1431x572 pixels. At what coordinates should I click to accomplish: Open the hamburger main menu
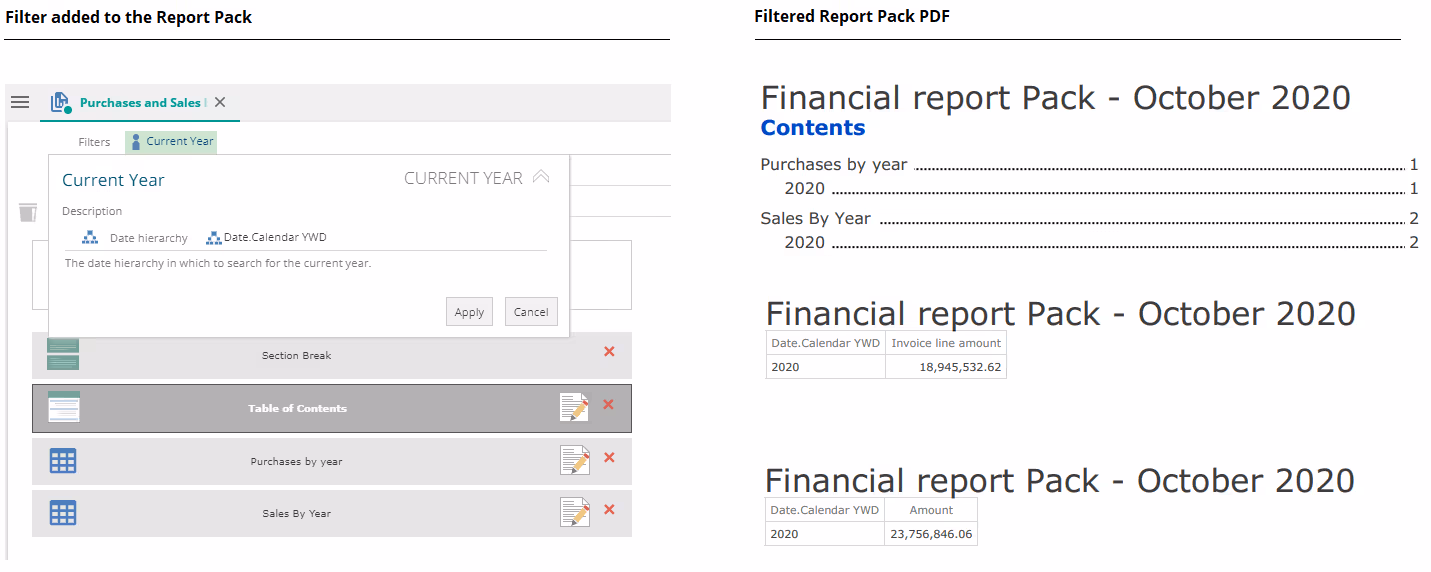pyautogui.click(x=20, y=102)
